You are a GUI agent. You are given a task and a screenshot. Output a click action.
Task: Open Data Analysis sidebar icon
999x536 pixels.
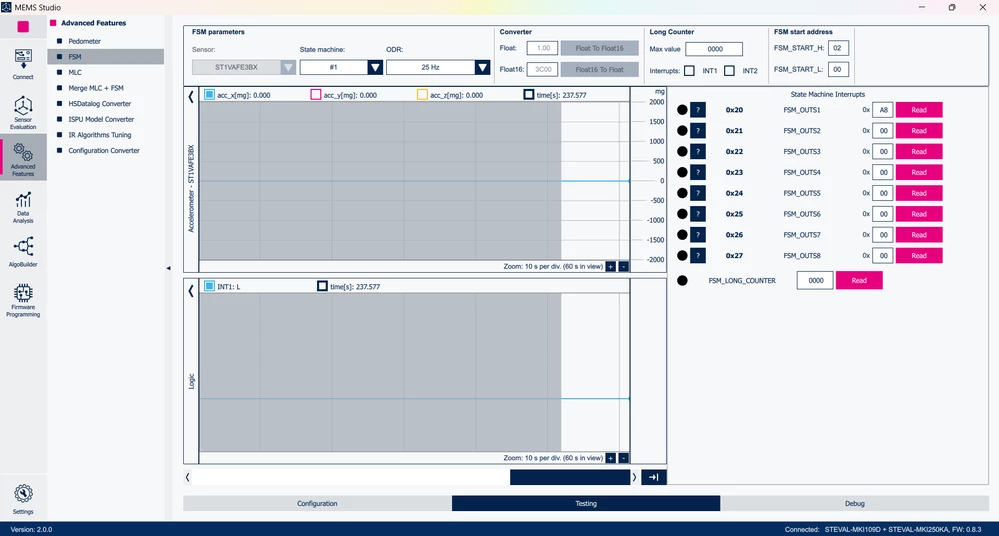click(x=23, y=207)
